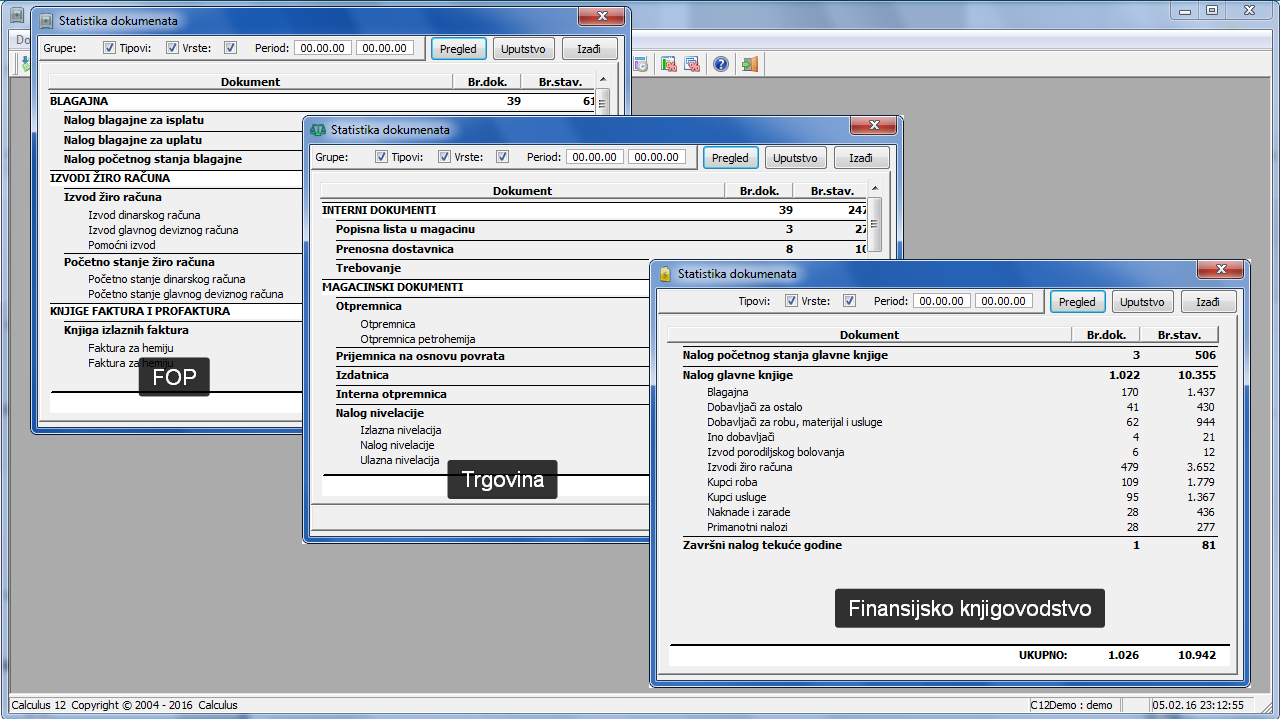Click the second percent report toolbar icon
Image resolution: width=1280 pixels, height=719 pixels.
pos(693,64)
